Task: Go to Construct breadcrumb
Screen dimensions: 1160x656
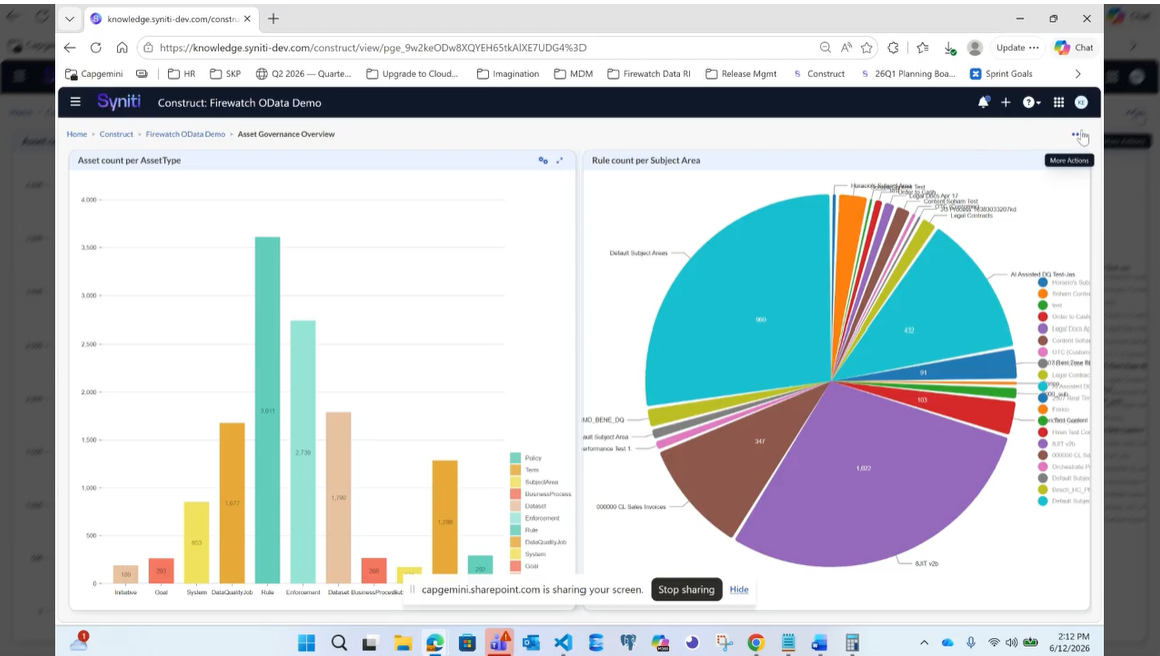Action: (x=116, y=135)
